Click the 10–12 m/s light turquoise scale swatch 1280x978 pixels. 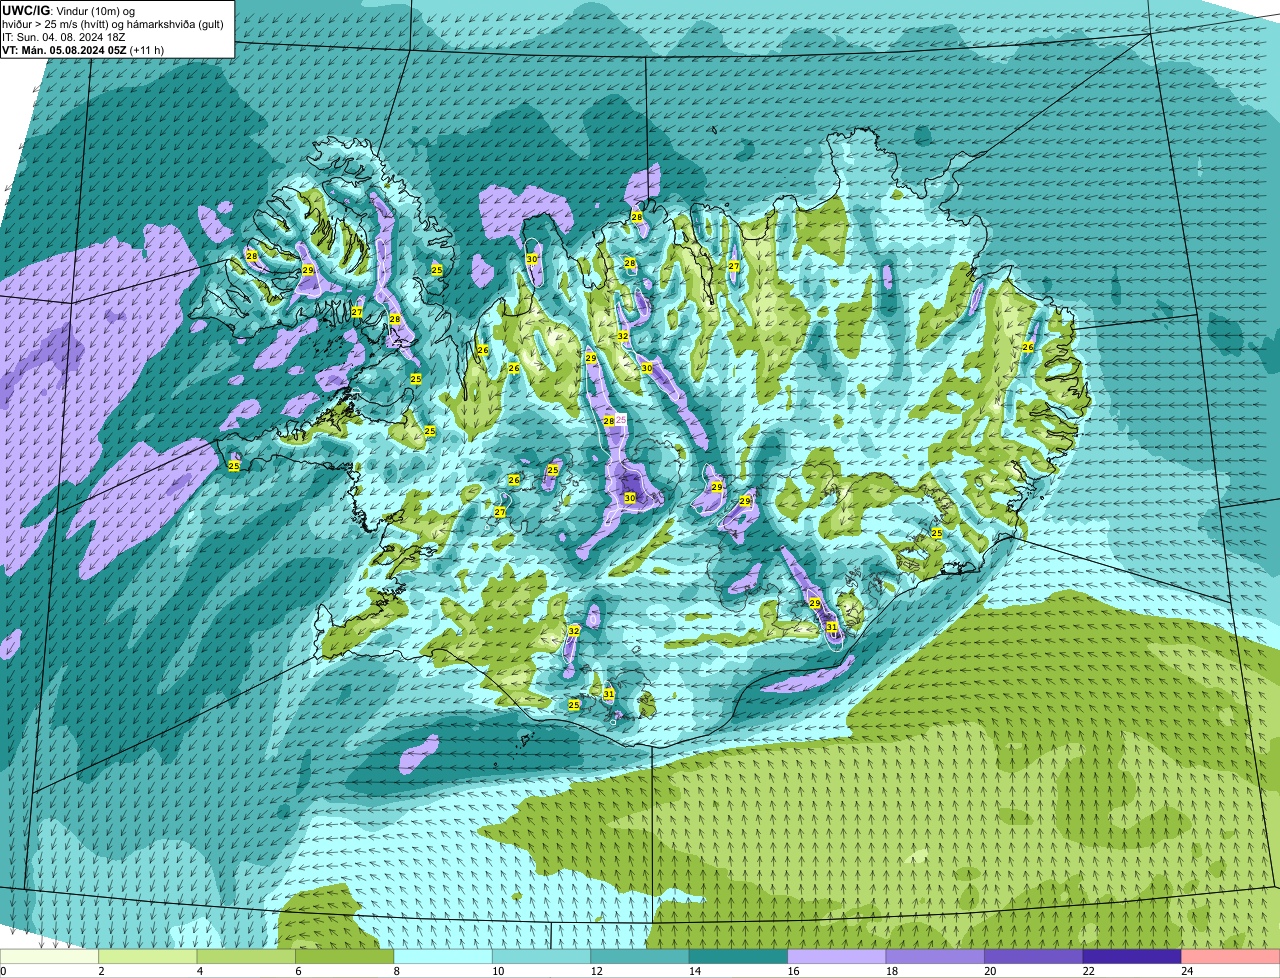(542, 957)
